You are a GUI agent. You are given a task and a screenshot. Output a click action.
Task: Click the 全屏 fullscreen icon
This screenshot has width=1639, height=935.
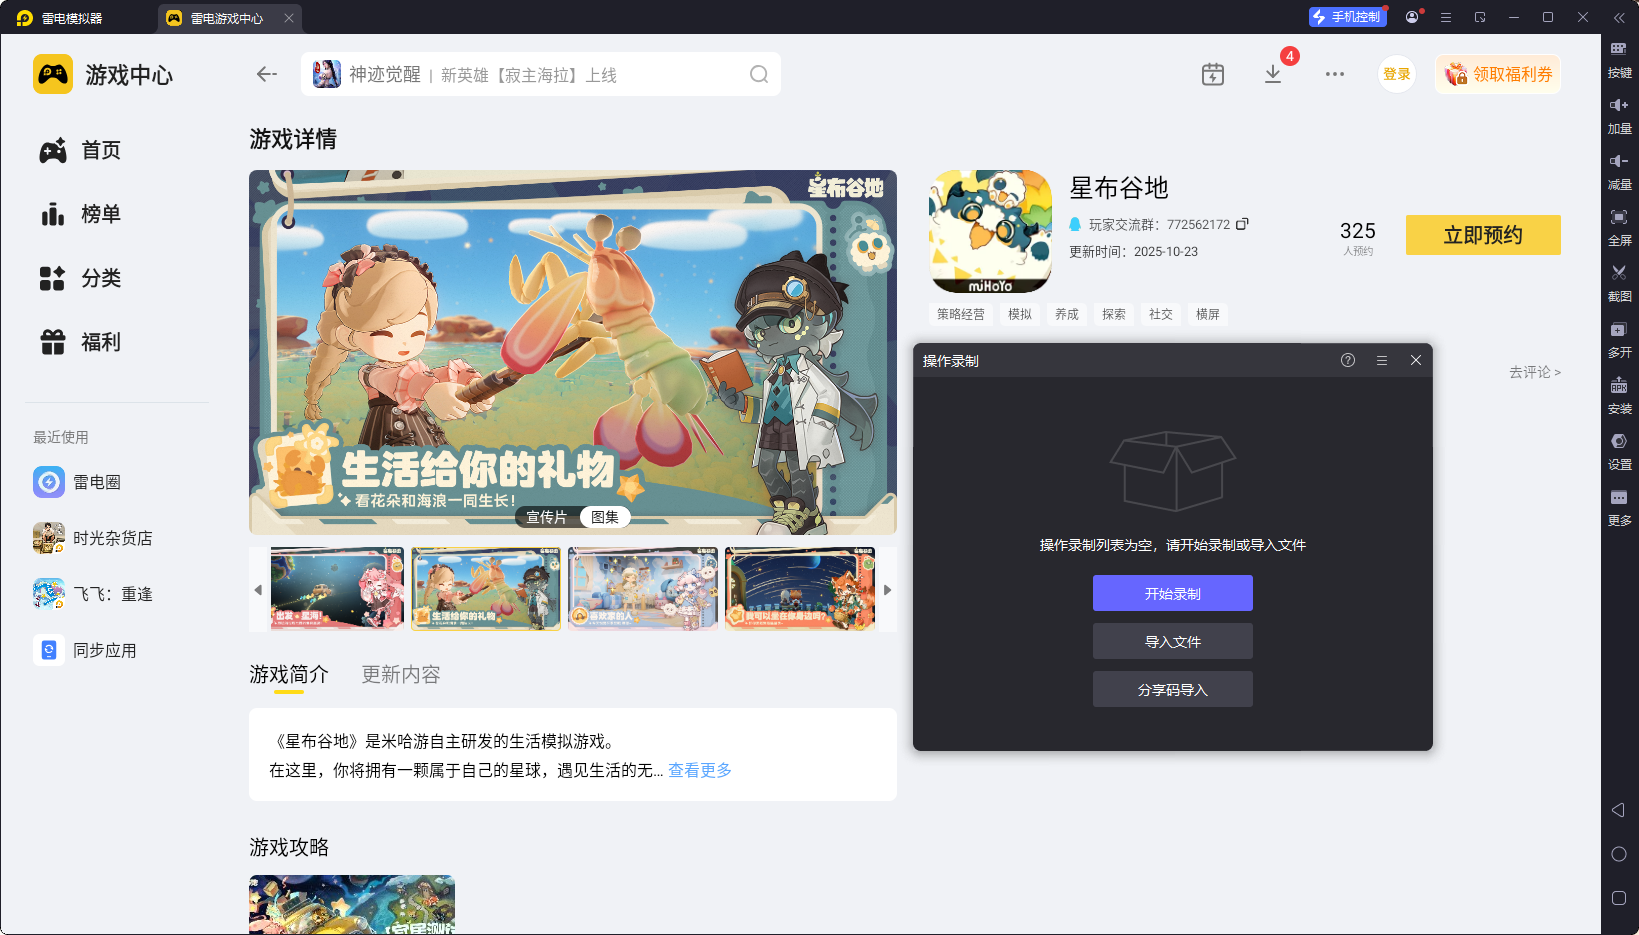(x=1620, y=227)
